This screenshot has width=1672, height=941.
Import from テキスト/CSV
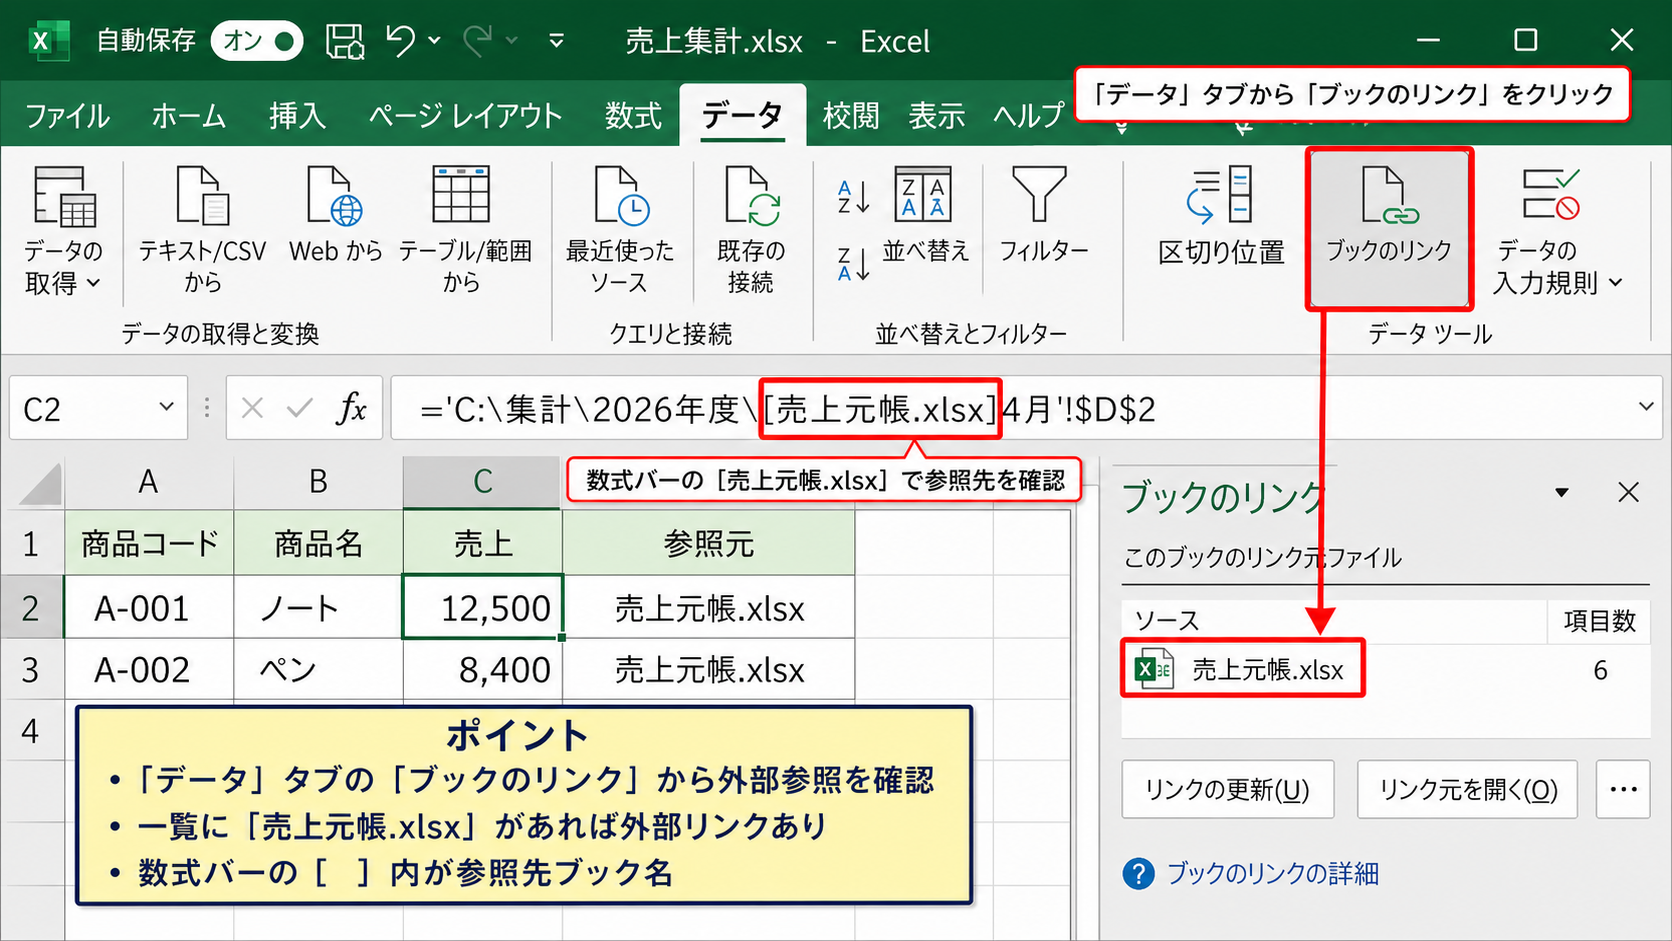(203, 231)
